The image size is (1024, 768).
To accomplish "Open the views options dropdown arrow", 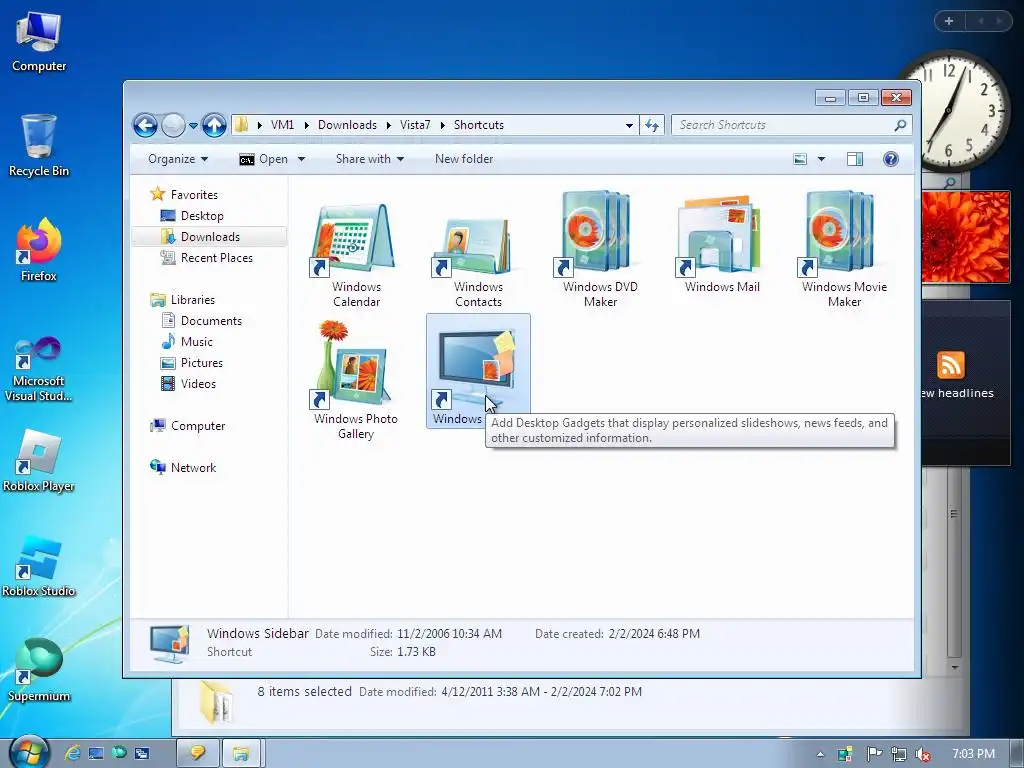I will pos(822,159).
